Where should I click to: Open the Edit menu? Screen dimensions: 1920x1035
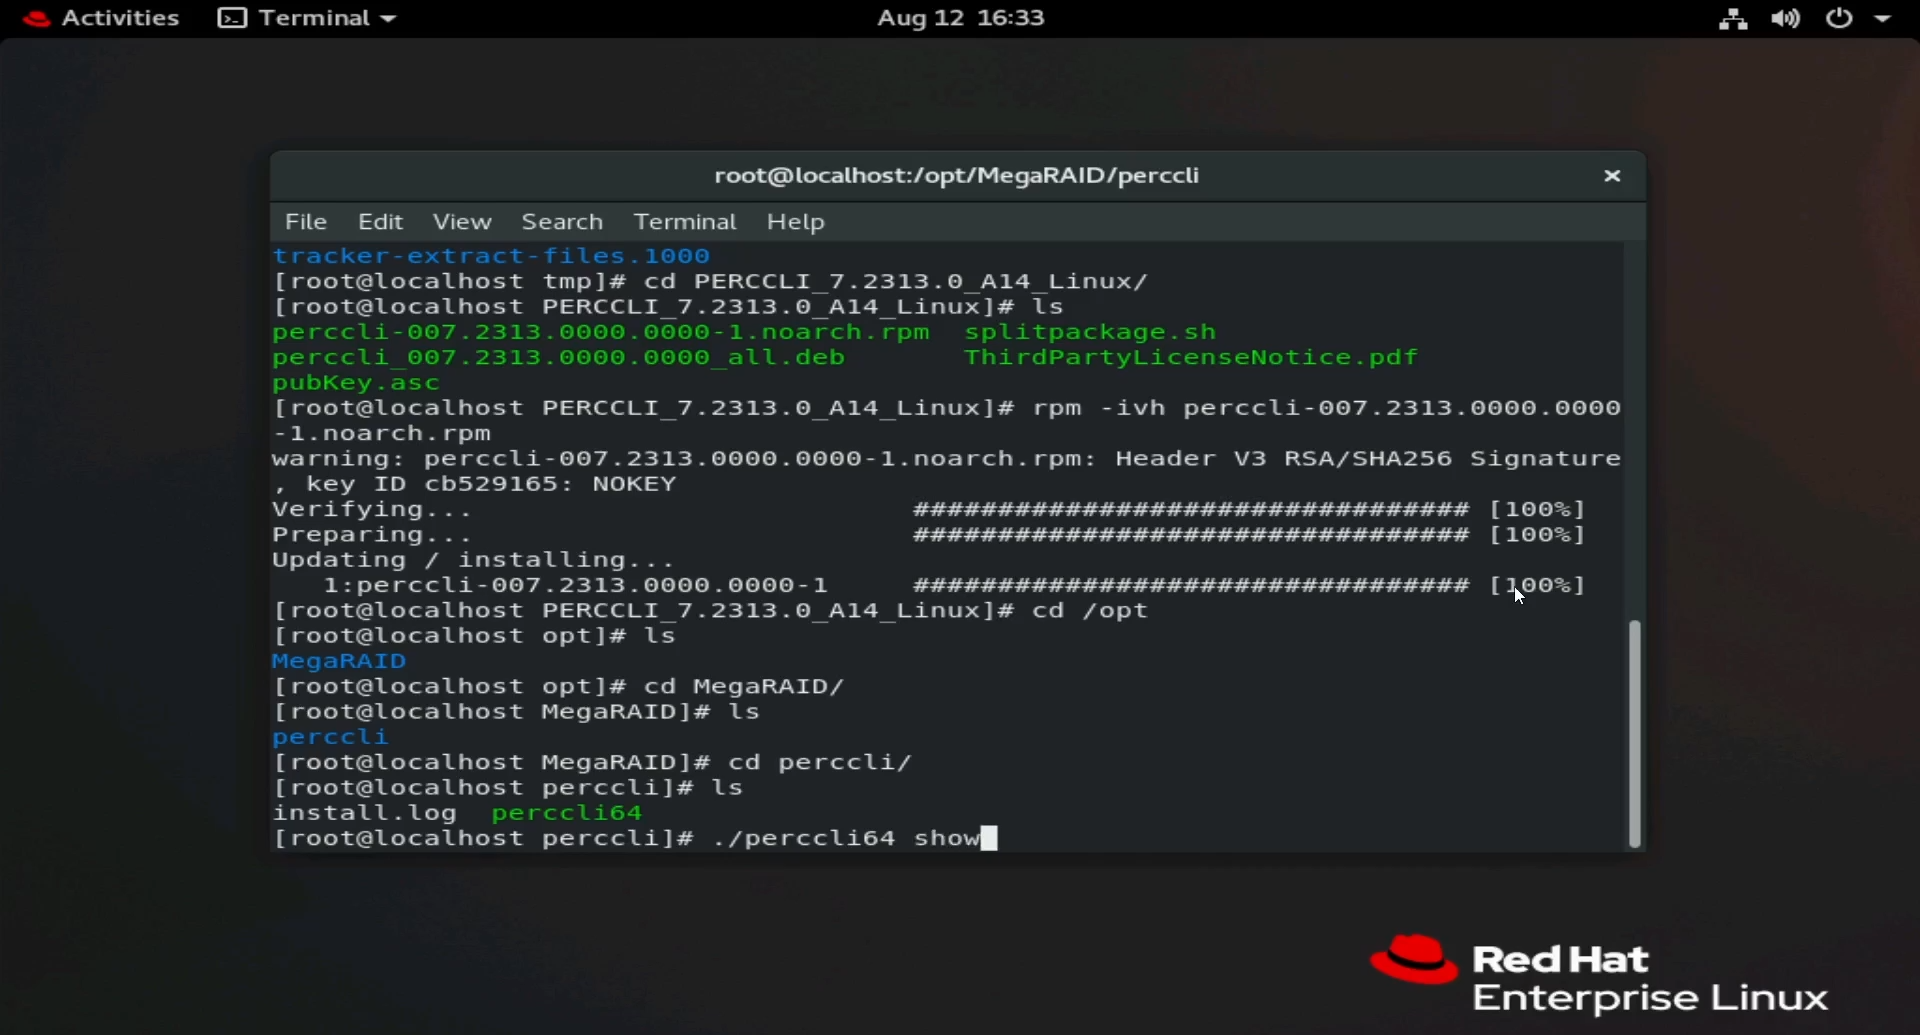click(x=380, y=221)
